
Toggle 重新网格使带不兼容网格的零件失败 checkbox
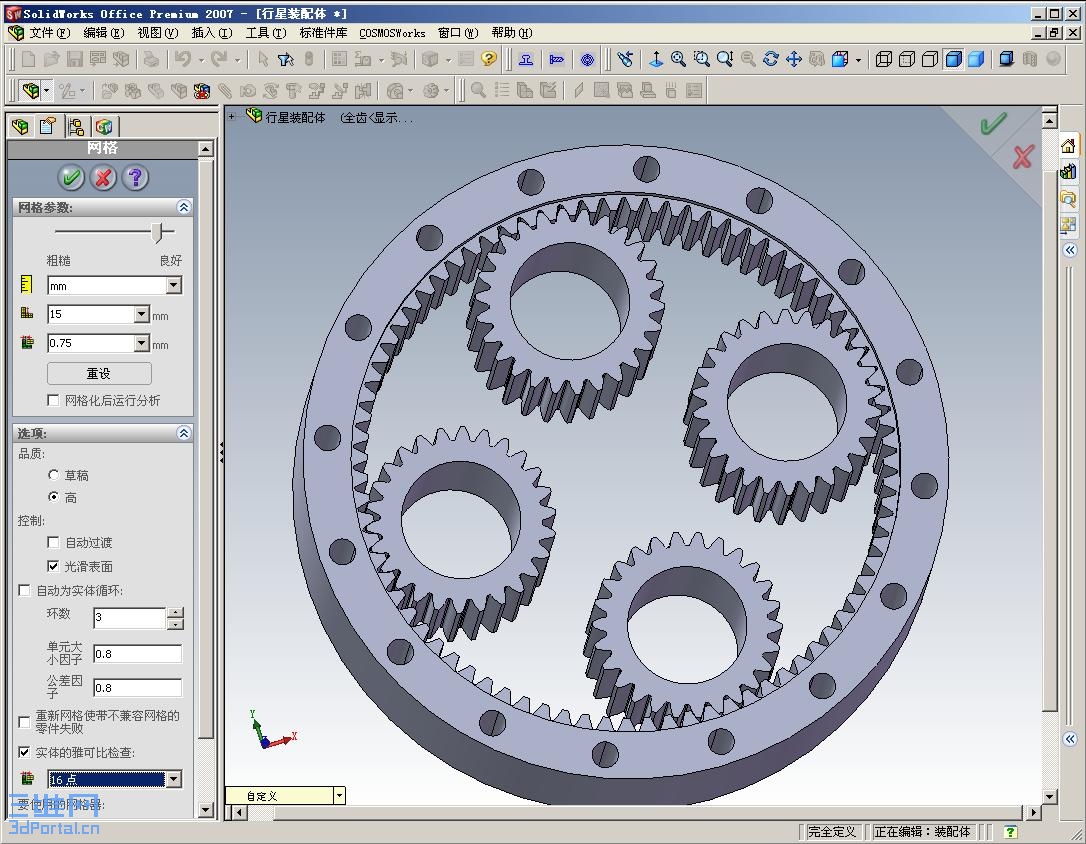[x=24, y=721]
